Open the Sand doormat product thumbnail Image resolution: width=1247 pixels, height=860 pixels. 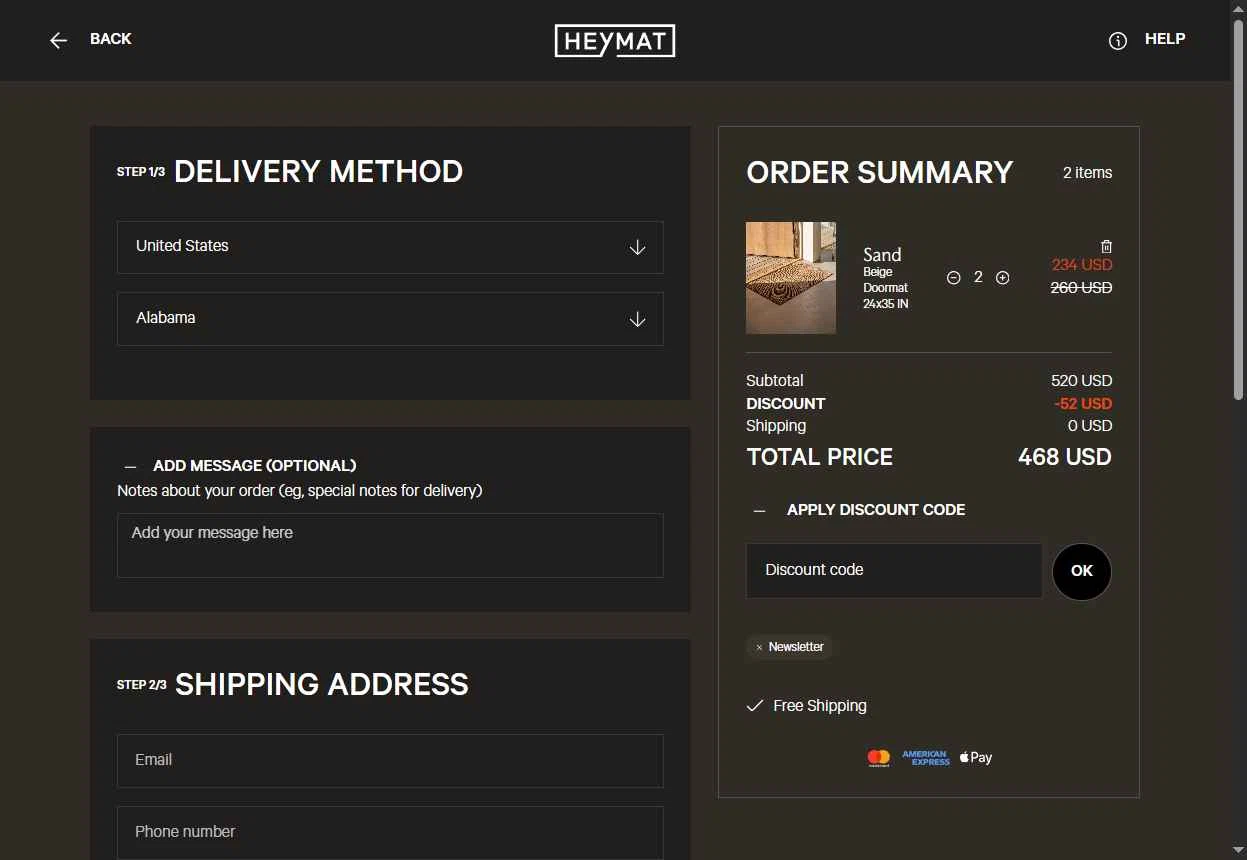coord(791,278)
